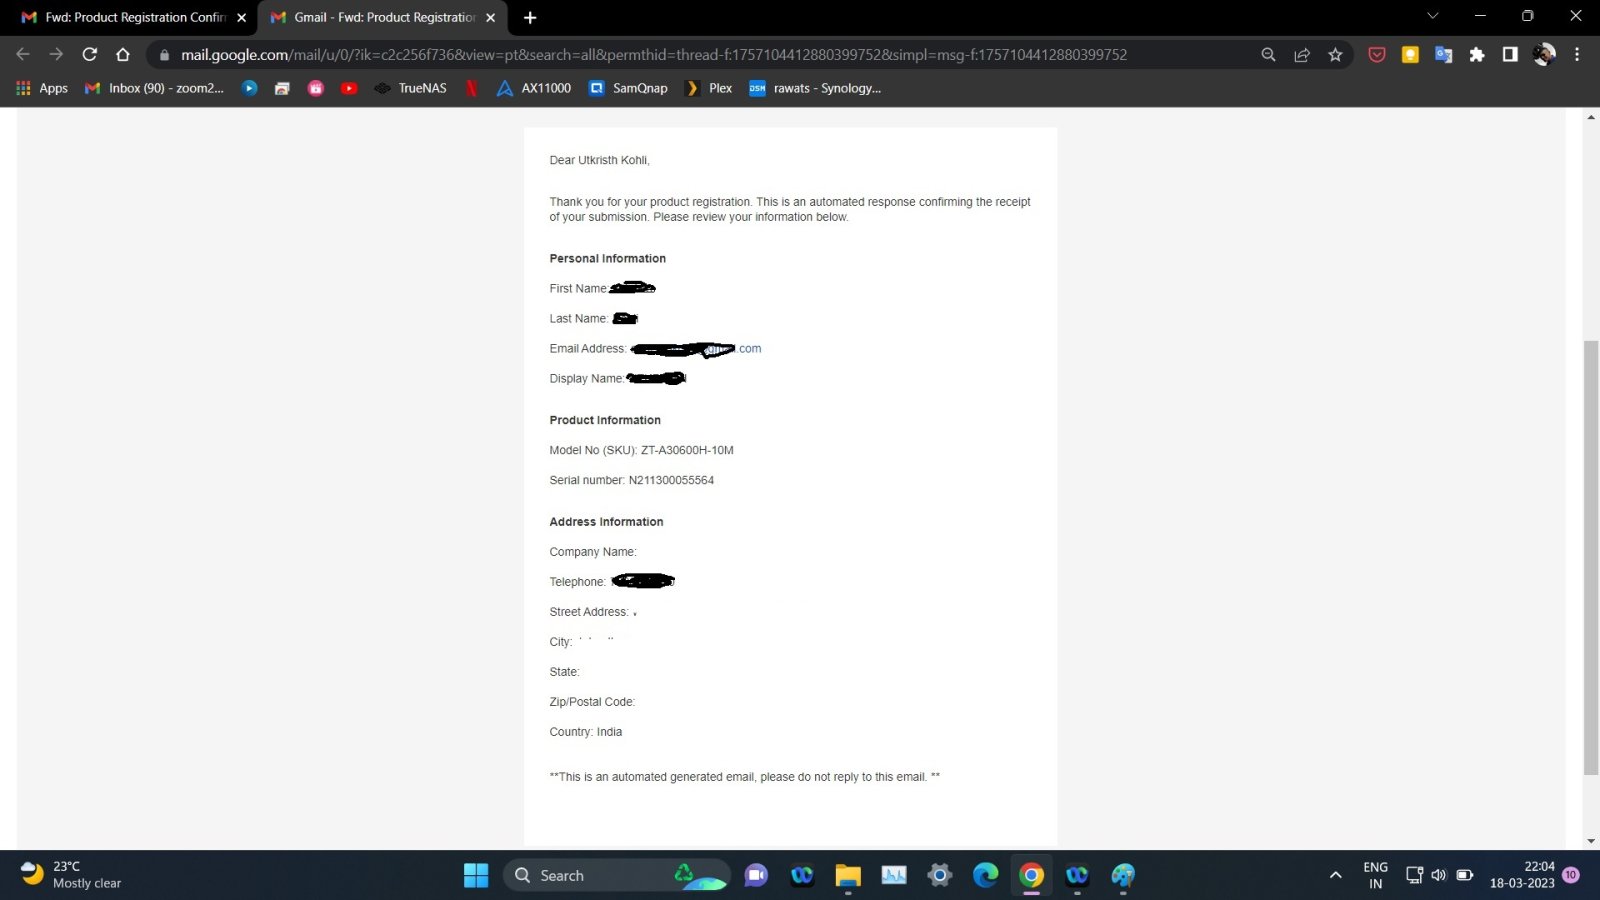Open a new browser tab
The width and height of the screenshot is (1600, 900).
click(530, 17)
